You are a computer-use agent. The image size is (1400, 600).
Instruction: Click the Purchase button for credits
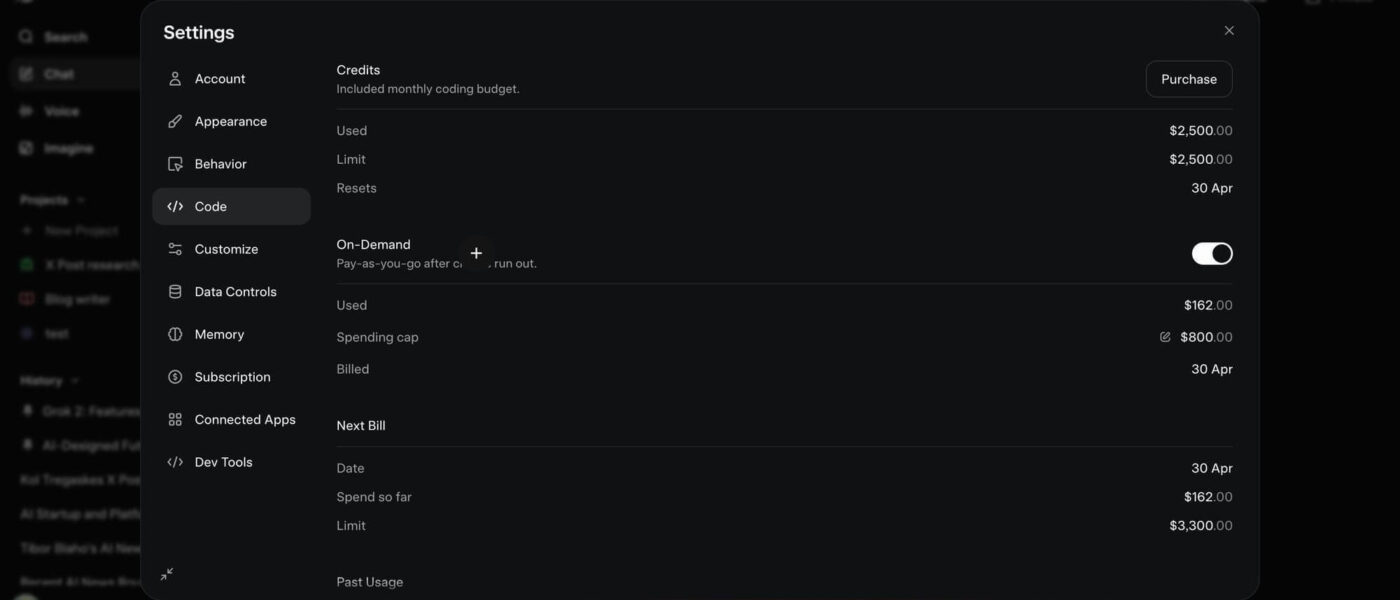[x=1189, y=78]
